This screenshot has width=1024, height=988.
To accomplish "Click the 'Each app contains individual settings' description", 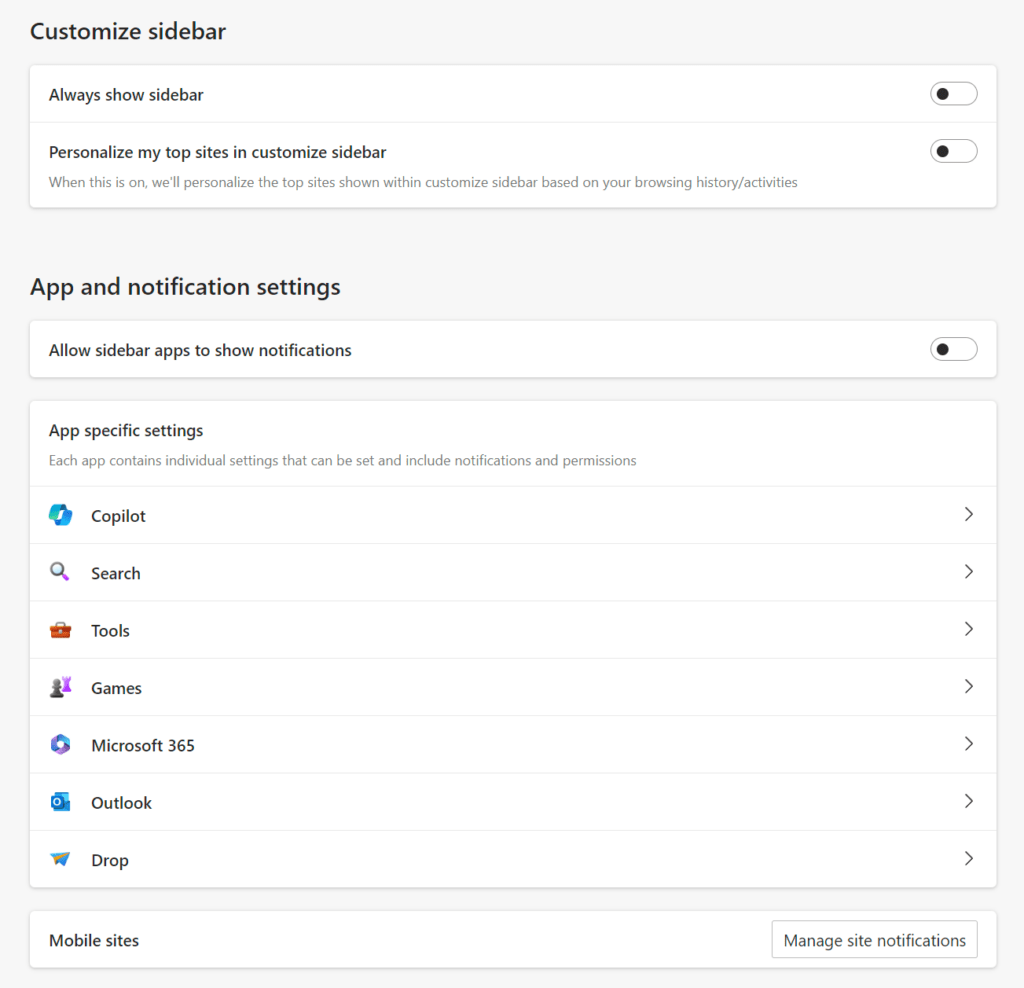I will [342, 460].
